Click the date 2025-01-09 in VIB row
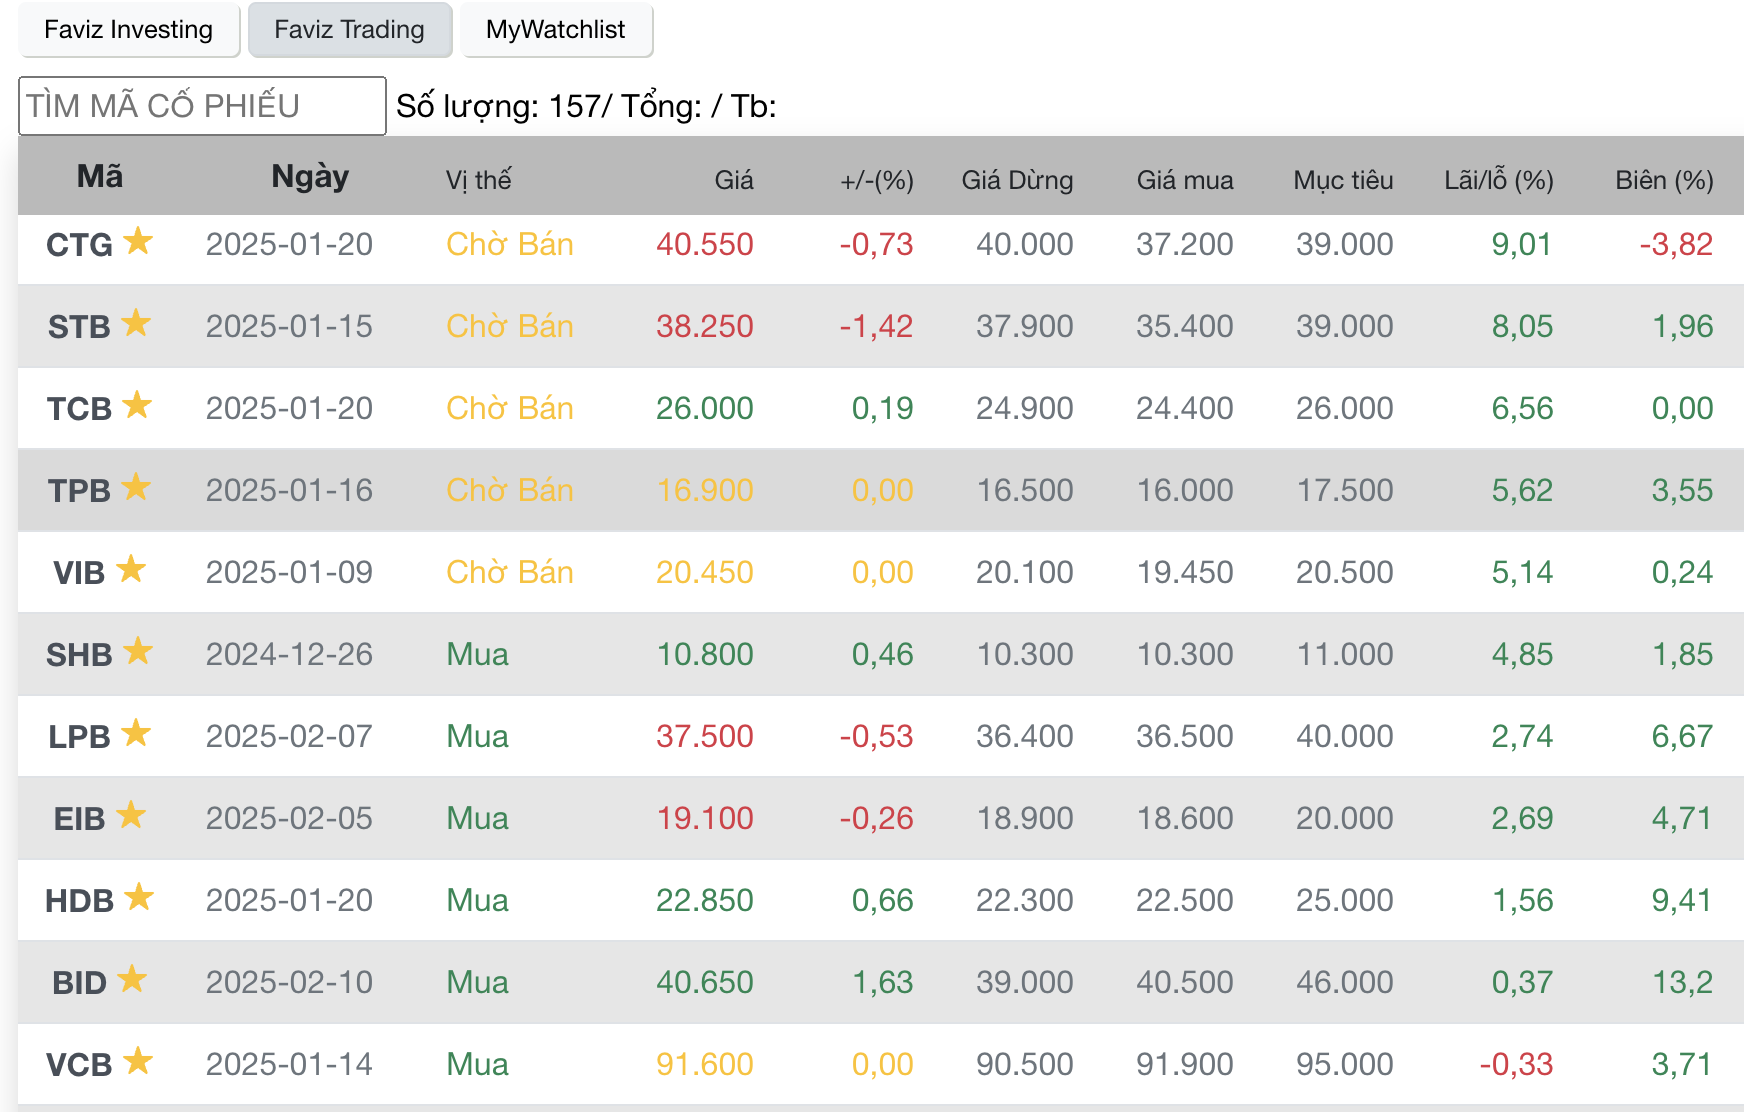 pos(289,573)
